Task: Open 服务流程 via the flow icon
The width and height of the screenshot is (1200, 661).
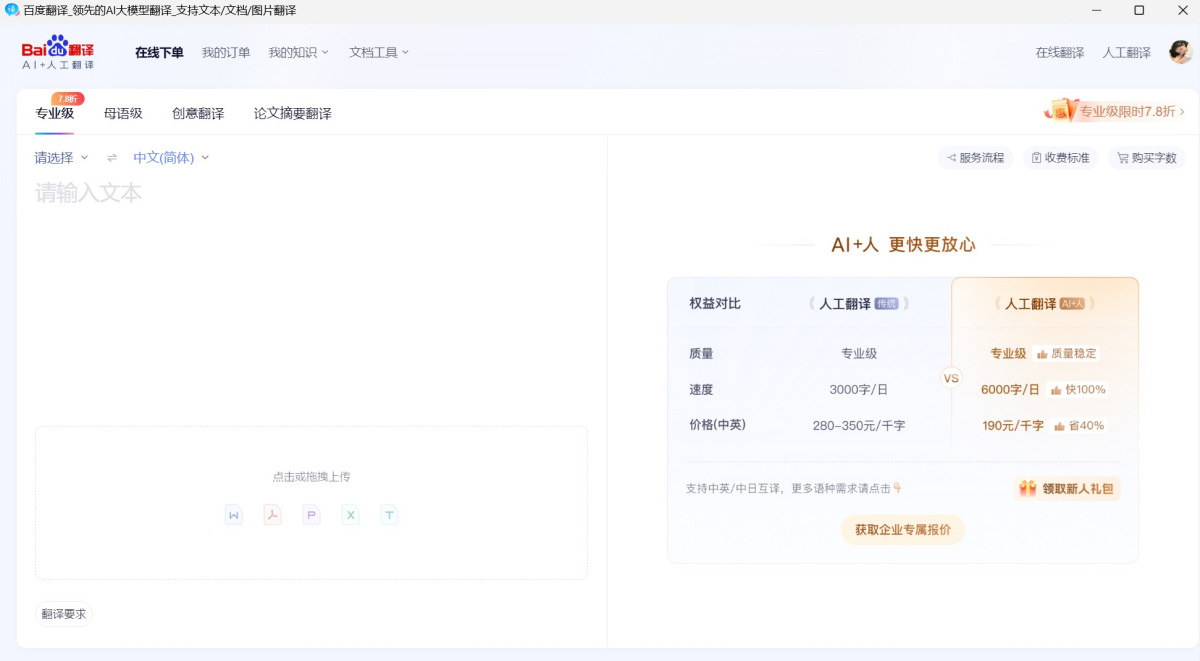Action: (x=975, y=157)
